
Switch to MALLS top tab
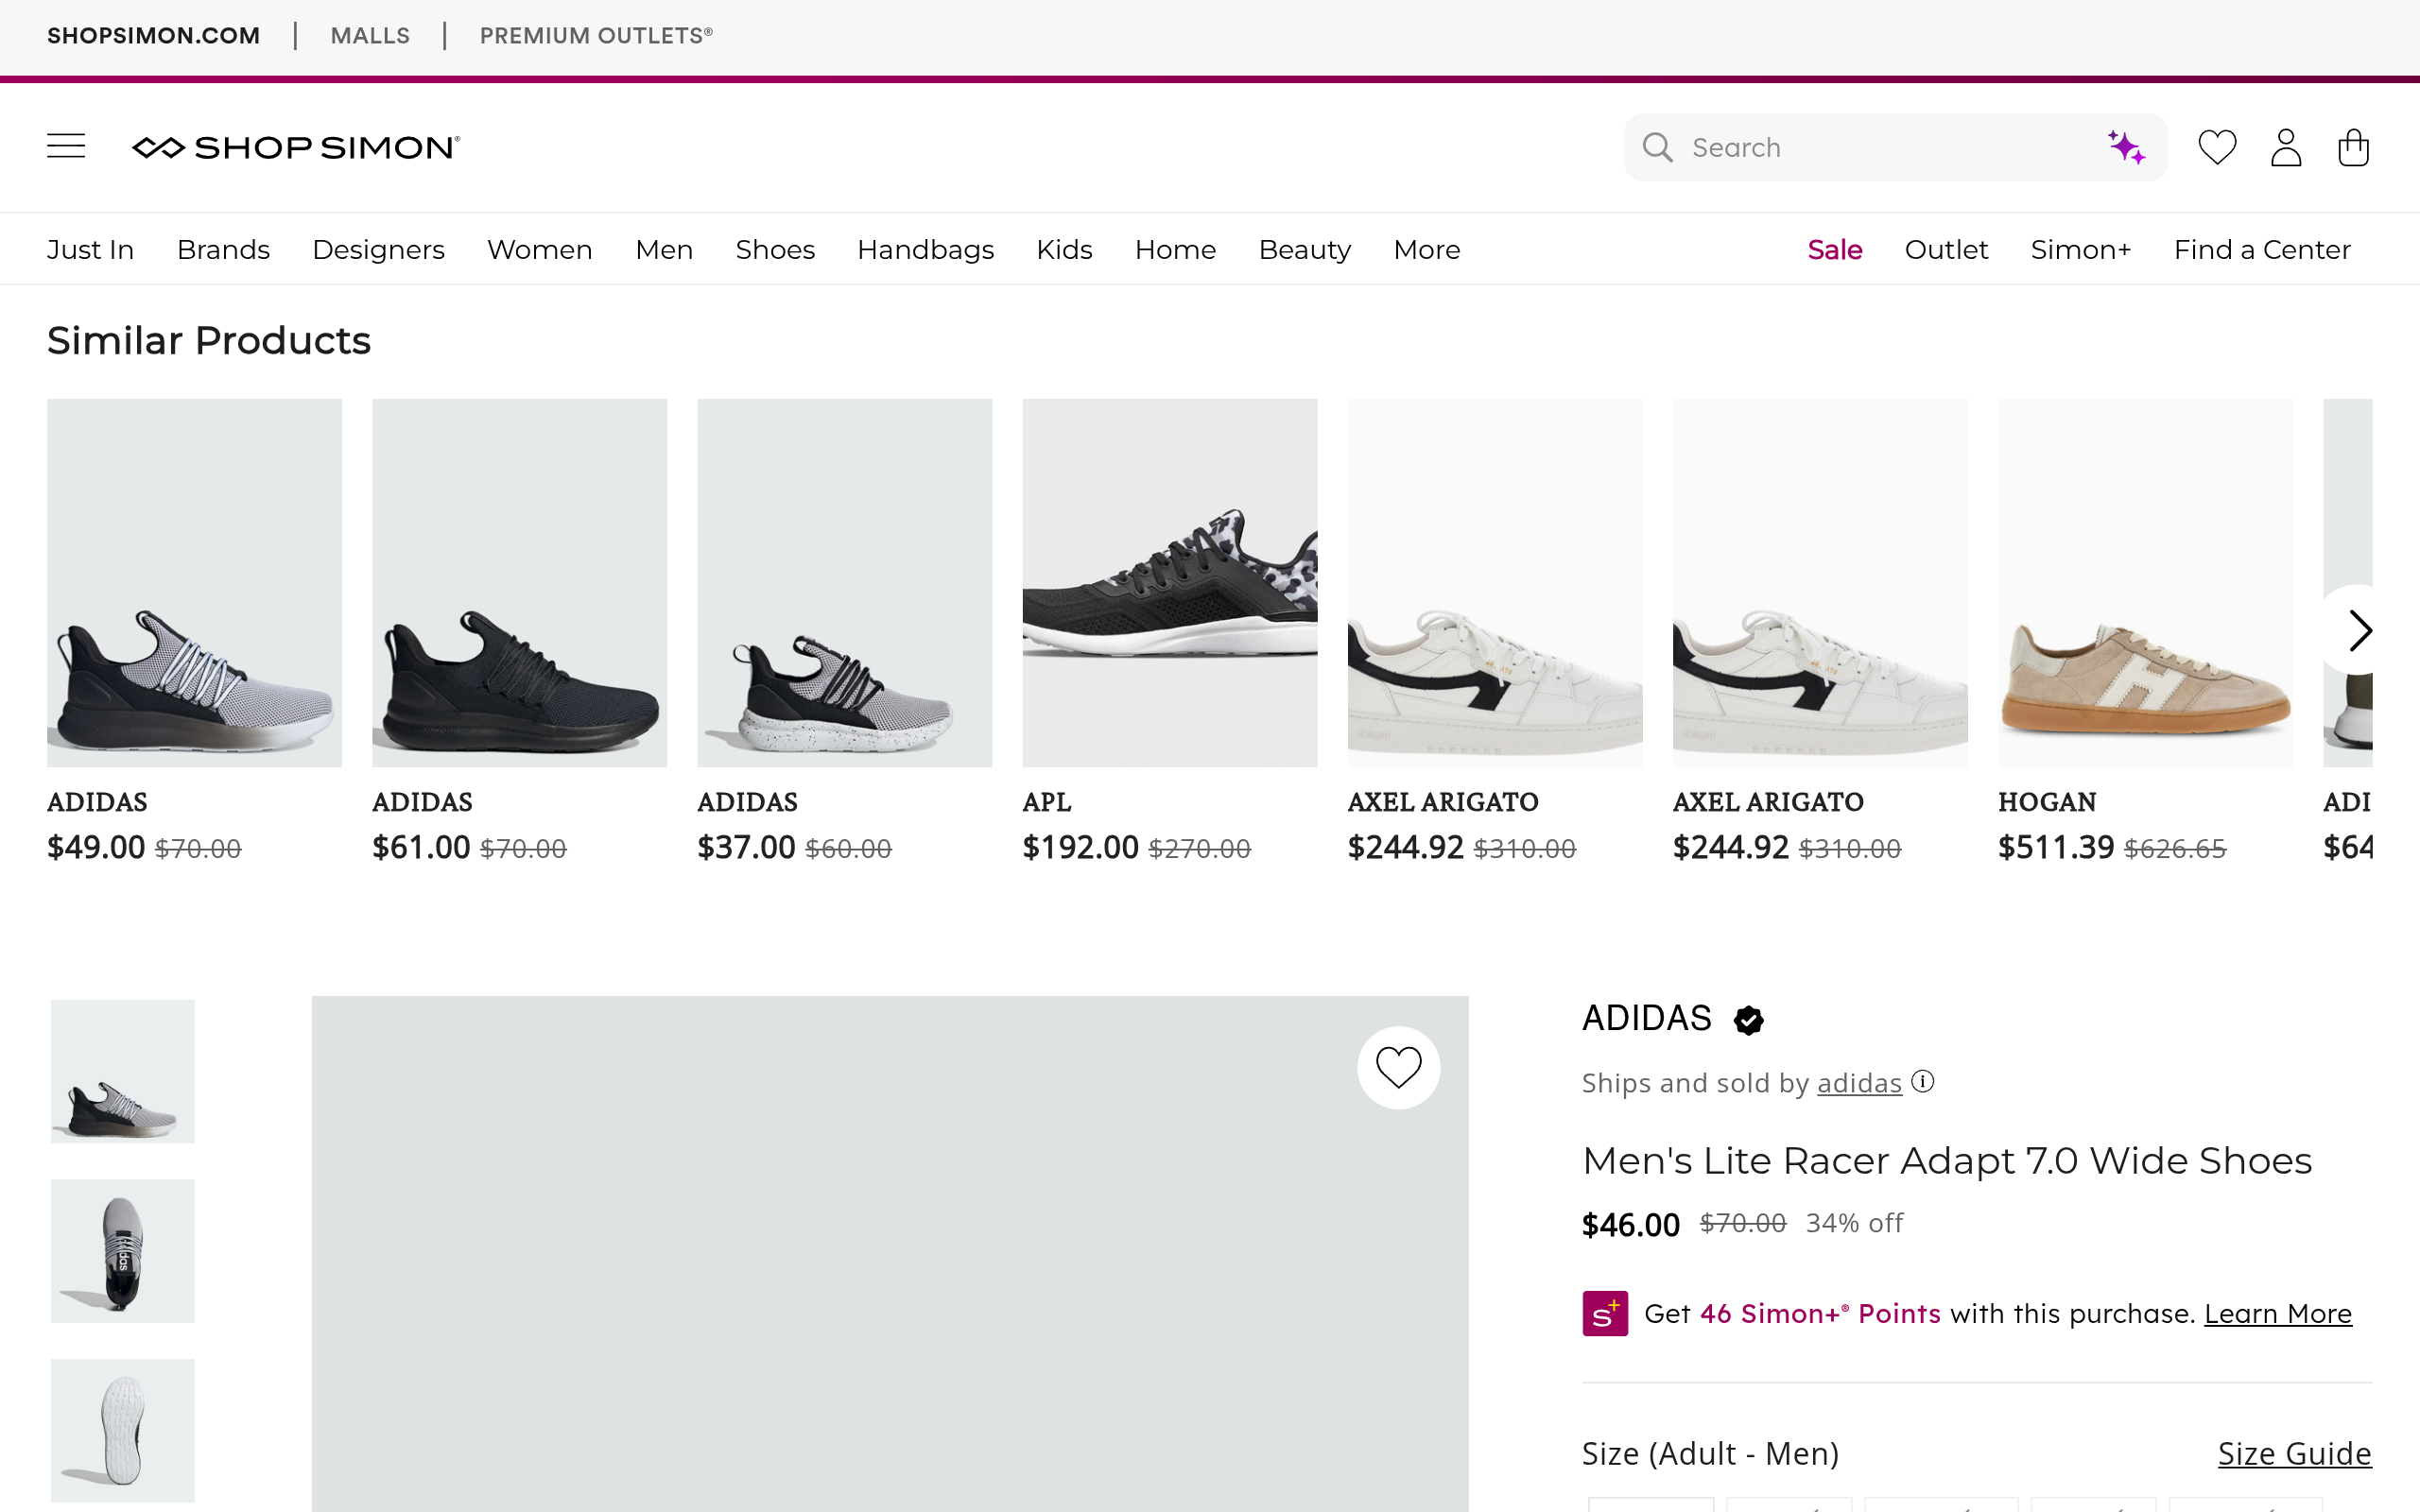(x=370, y=36)
